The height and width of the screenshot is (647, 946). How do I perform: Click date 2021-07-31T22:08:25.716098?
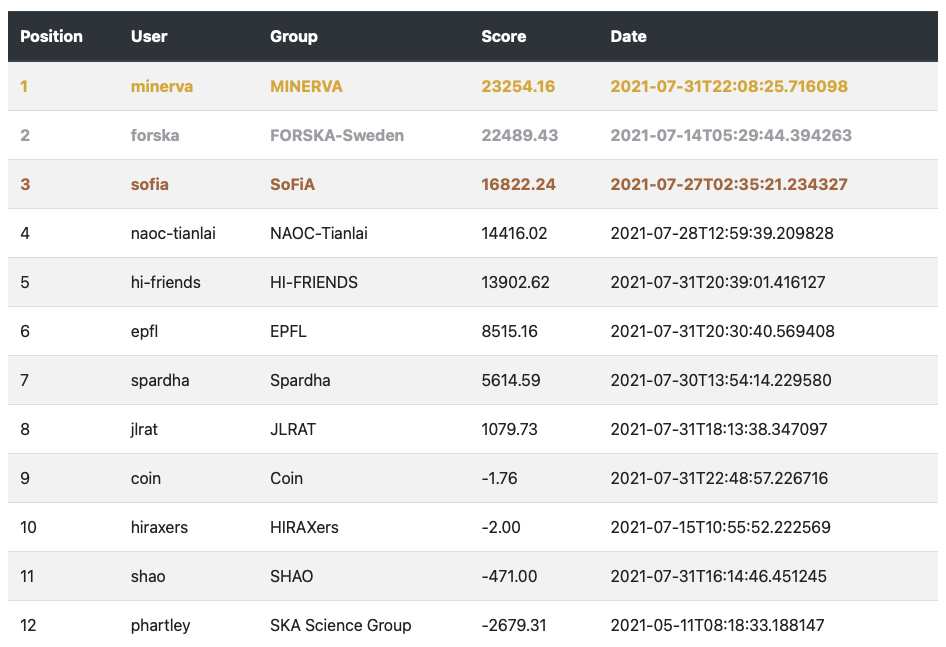729,86
